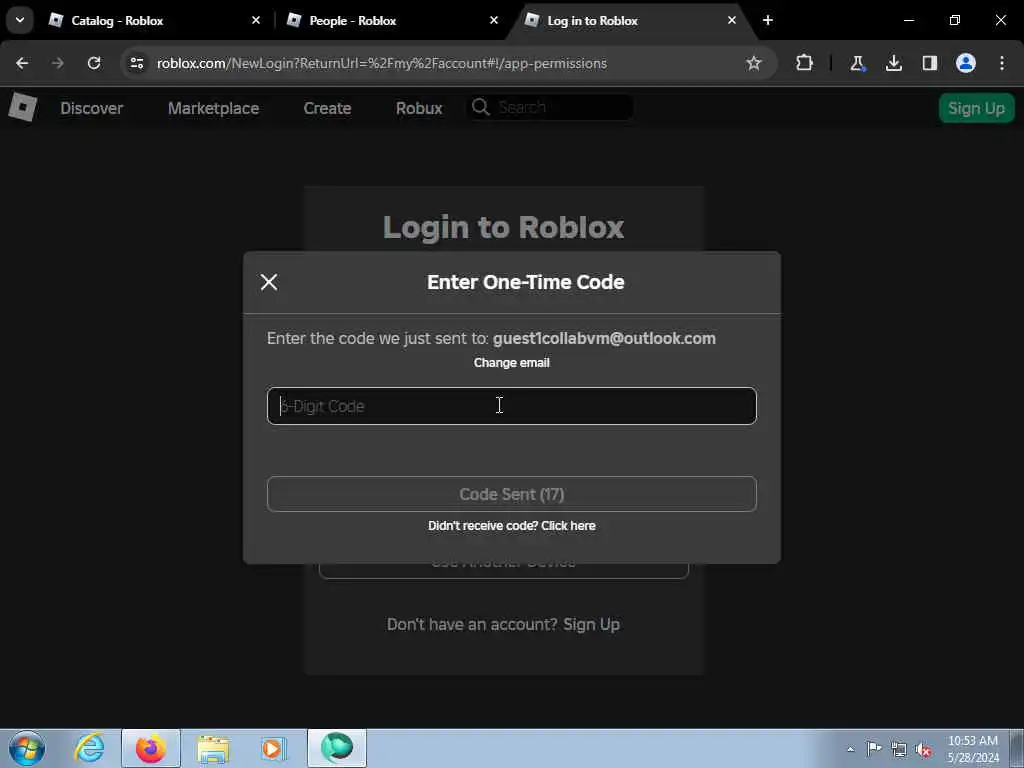1024x768 pixels.
Task: Expand the tab search dropdown arrow
Action: click(20, 21)
